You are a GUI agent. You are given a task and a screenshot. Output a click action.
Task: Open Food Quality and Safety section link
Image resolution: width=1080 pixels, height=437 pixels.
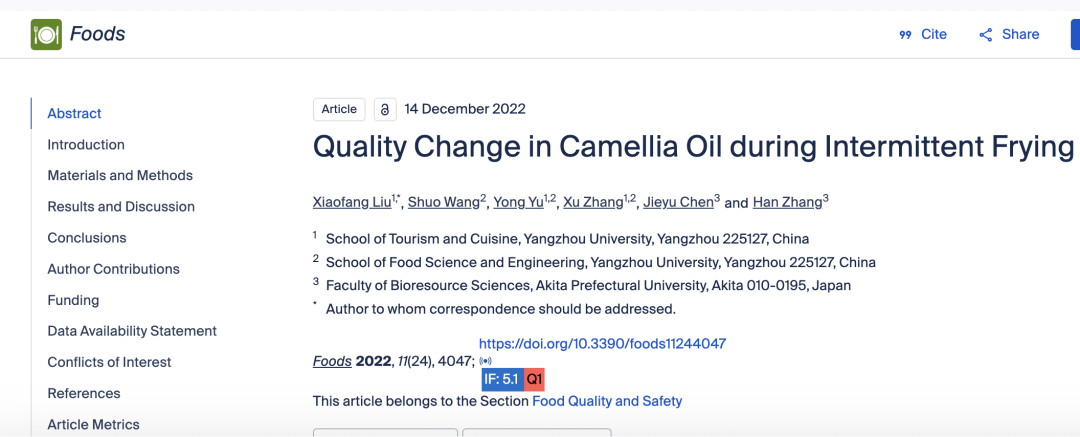click(607, 401)
